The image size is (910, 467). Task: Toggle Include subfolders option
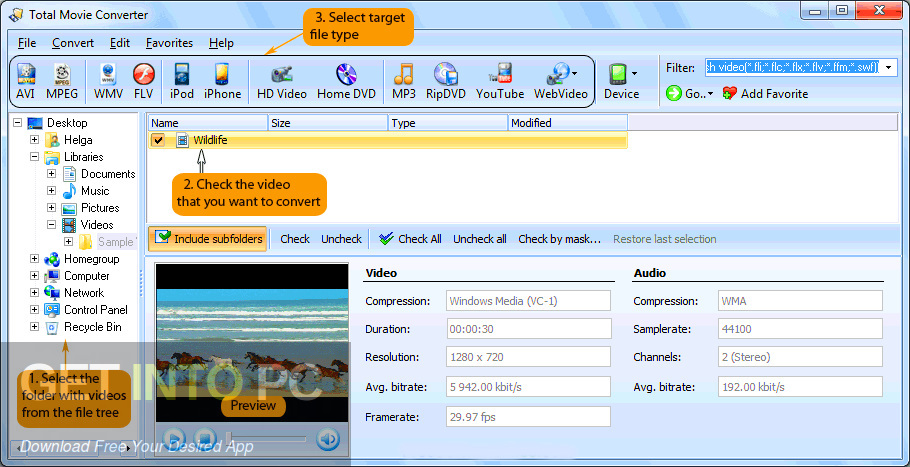208,238
